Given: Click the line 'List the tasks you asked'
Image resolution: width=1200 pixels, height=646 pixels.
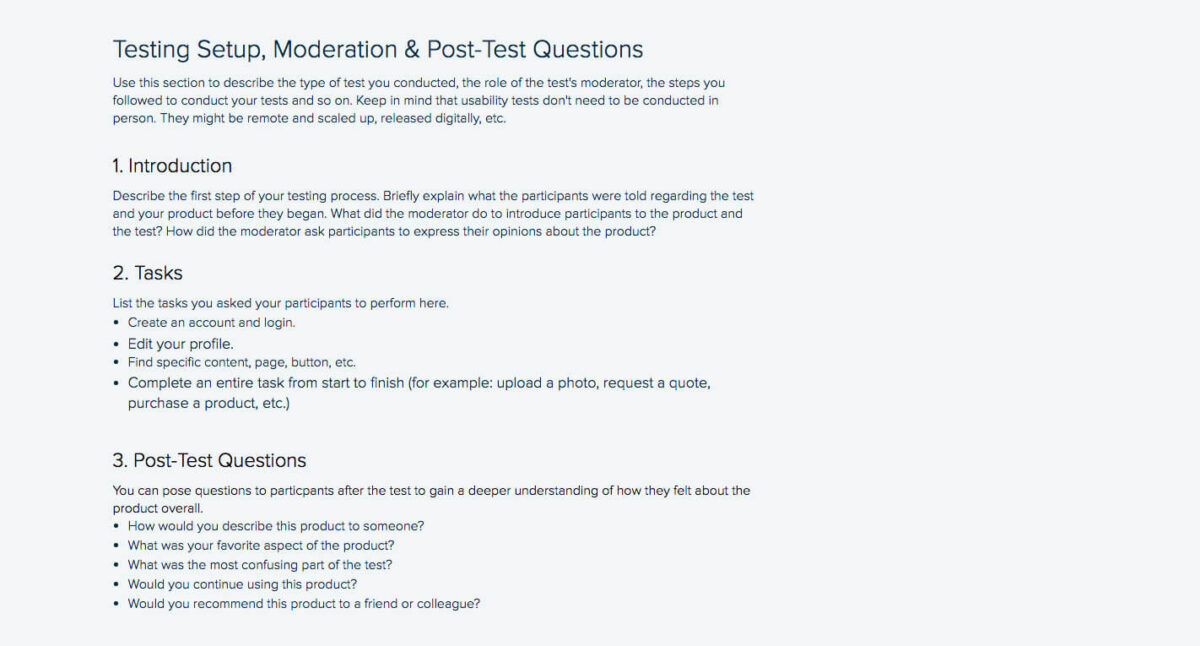Looking at the screenshot, I should point(280,303).
